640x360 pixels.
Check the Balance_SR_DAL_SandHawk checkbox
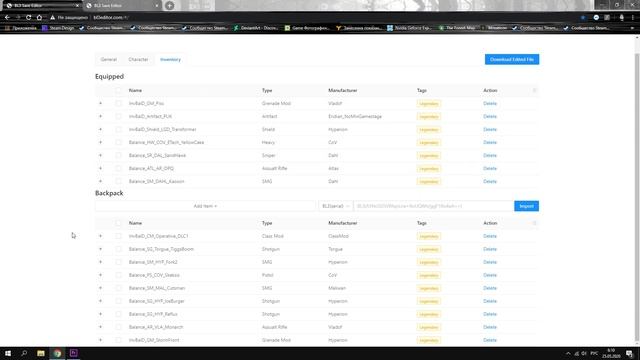click(118, 156)
